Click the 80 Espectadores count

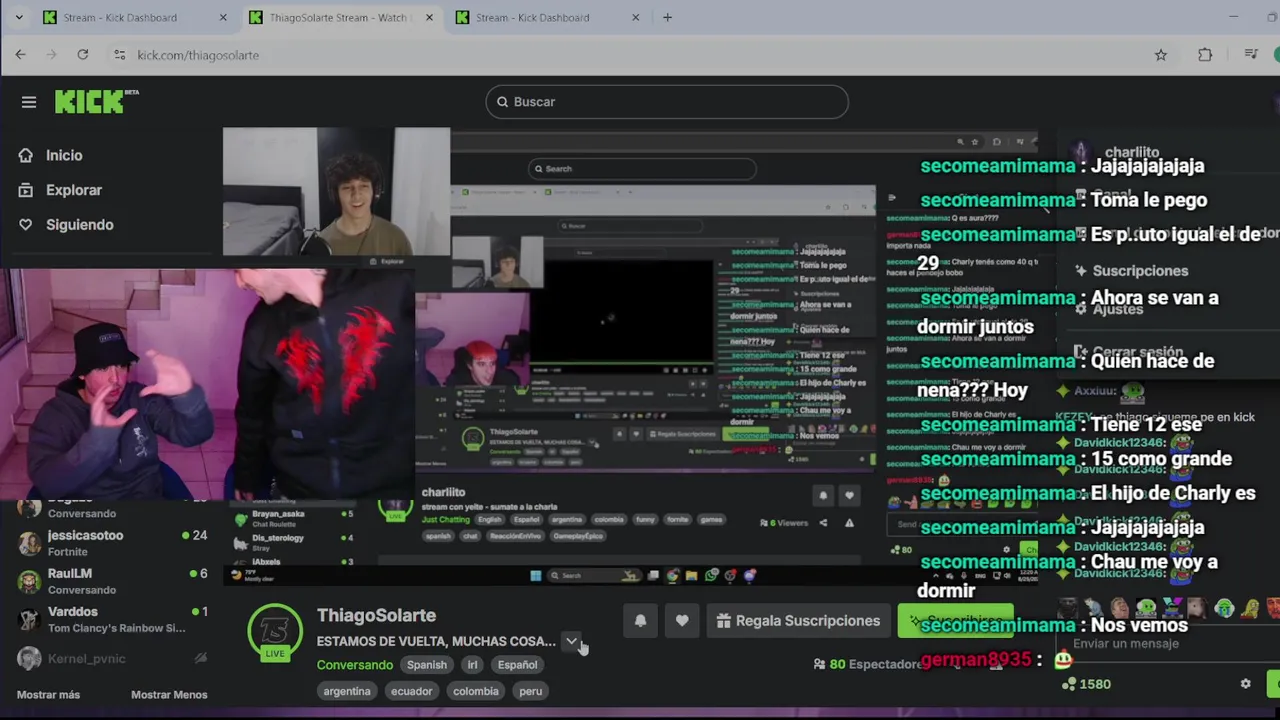868,664
